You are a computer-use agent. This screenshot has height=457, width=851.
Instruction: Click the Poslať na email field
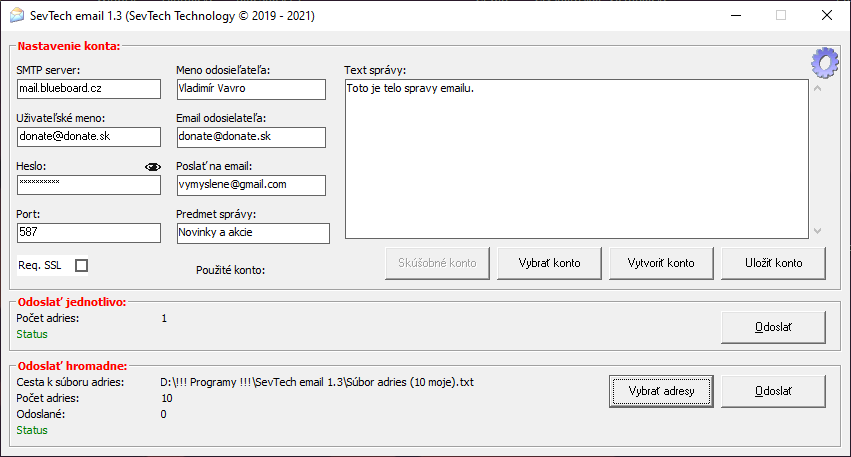(x=250, y=185)
